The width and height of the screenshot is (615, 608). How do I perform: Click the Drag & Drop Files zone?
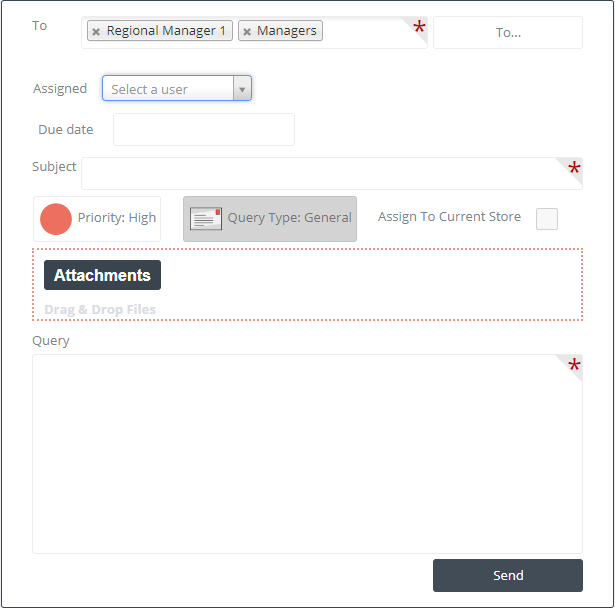coord(308,284)
